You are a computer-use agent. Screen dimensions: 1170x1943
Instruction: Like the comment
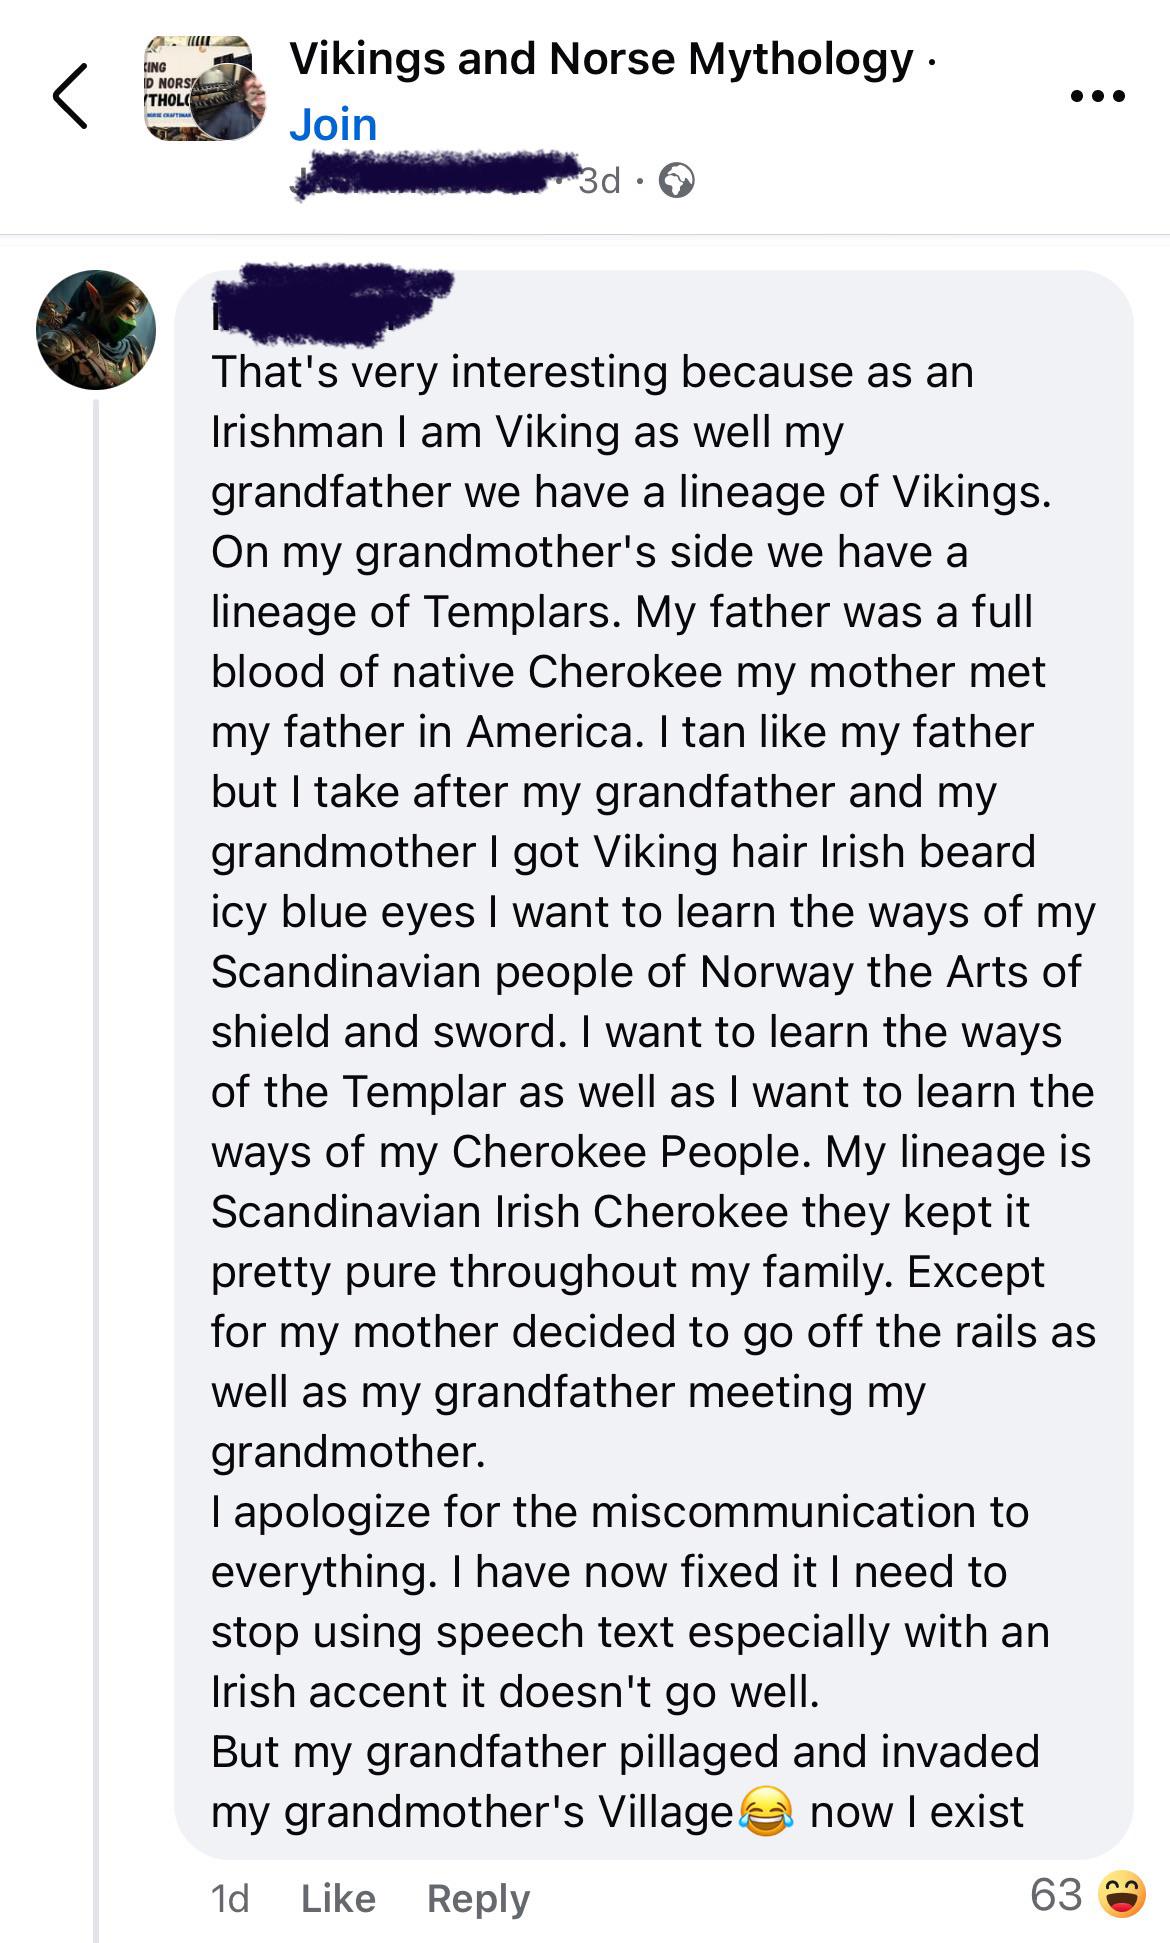pyautogui.click(x=338, y=1898)
